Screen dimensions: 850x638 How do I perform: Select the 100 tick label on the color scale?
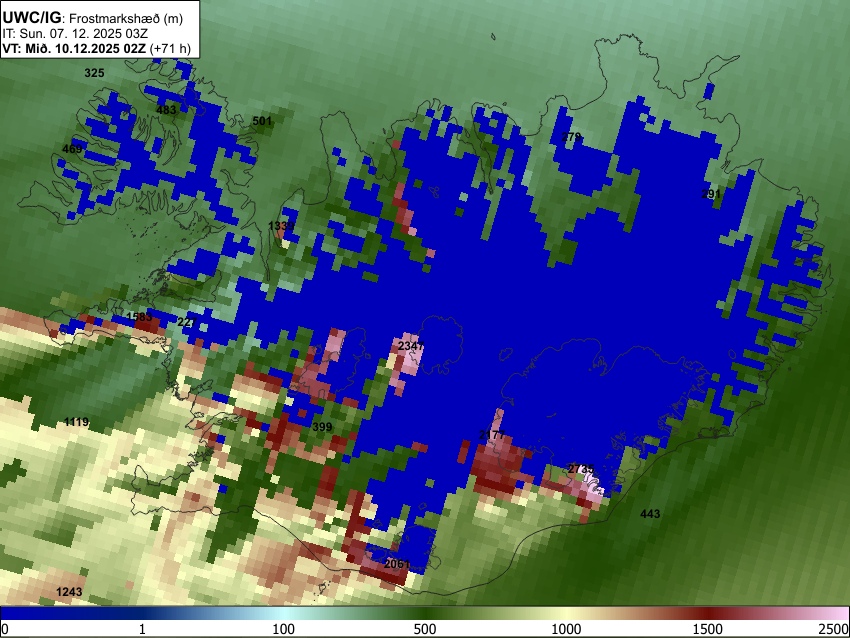click(x=283, y=629)
